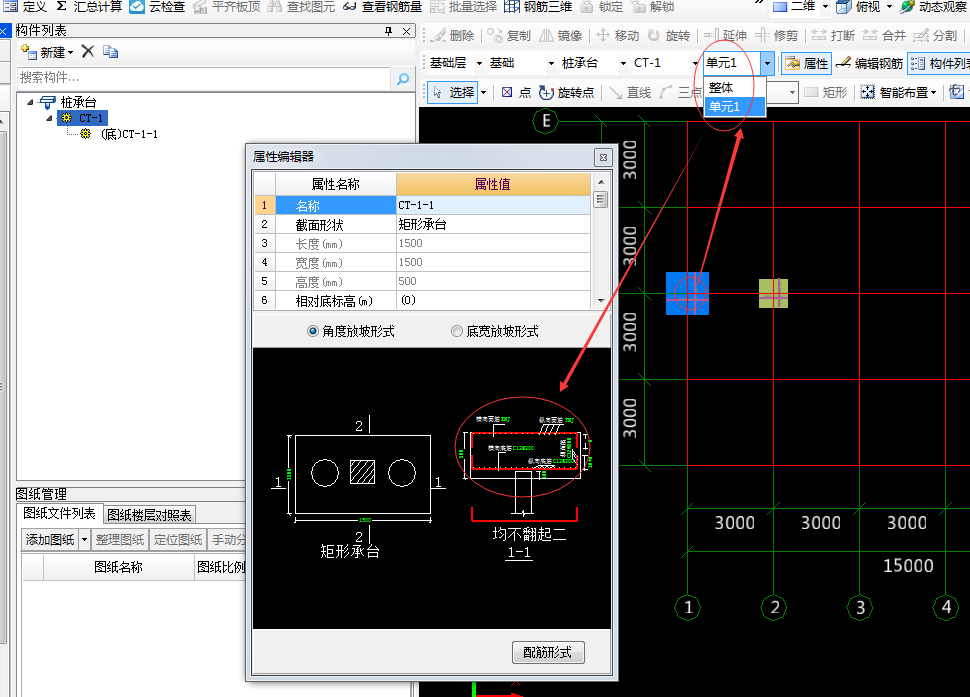Screen dimensions: 970x697
Task: Choose the 点 point draw tool
Action: [516, 93]
